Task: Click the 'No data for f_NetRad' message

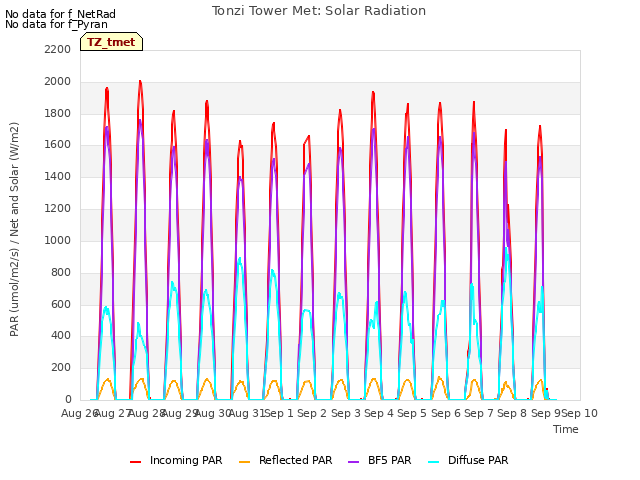Action: 60,14
